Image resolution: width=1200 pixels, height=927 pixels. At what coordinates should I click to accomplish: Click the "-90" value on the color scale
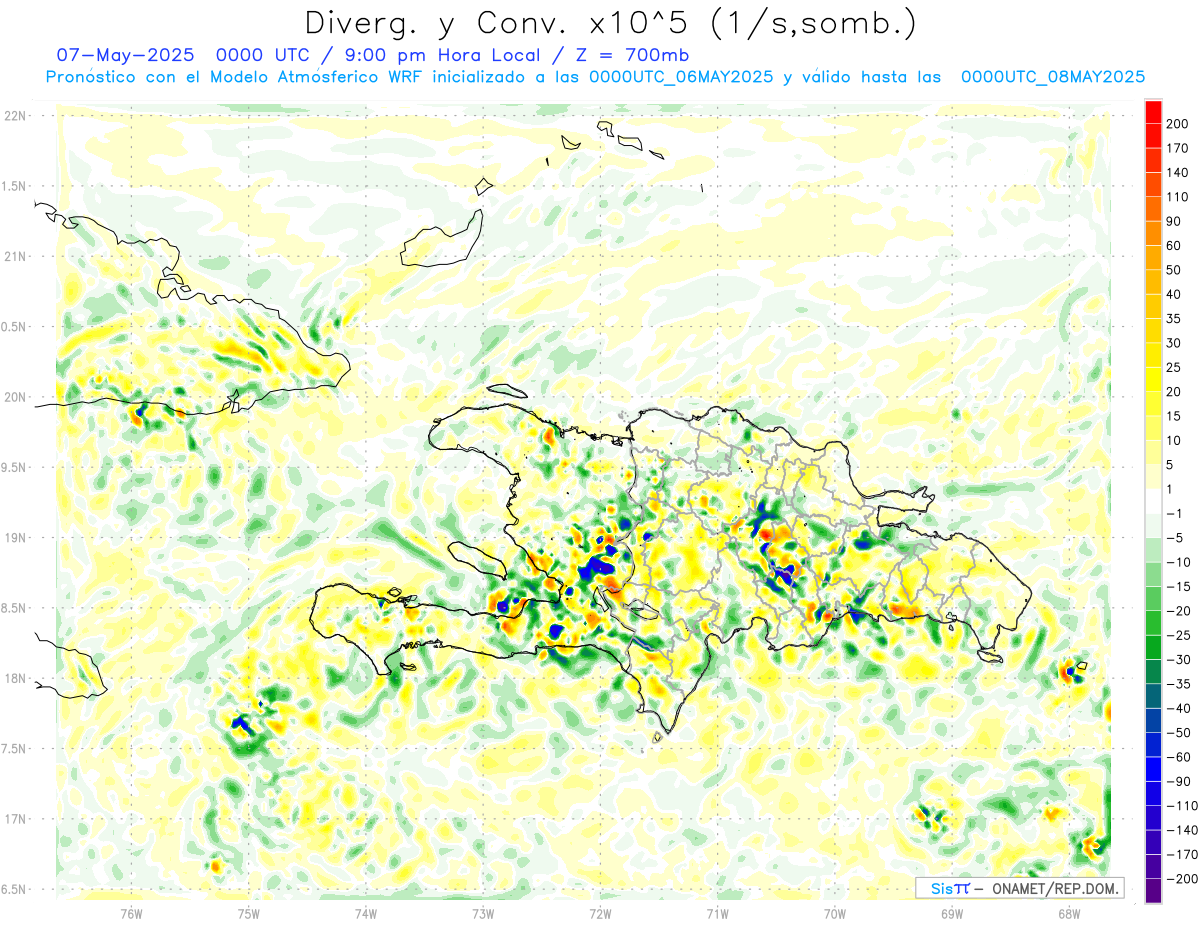[x=1177, y=781]
